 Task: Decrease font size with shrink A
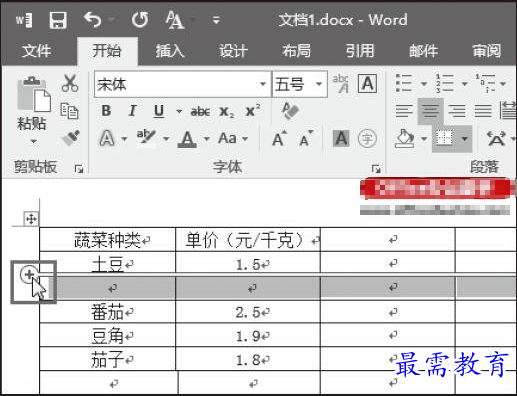click(306, 138)
